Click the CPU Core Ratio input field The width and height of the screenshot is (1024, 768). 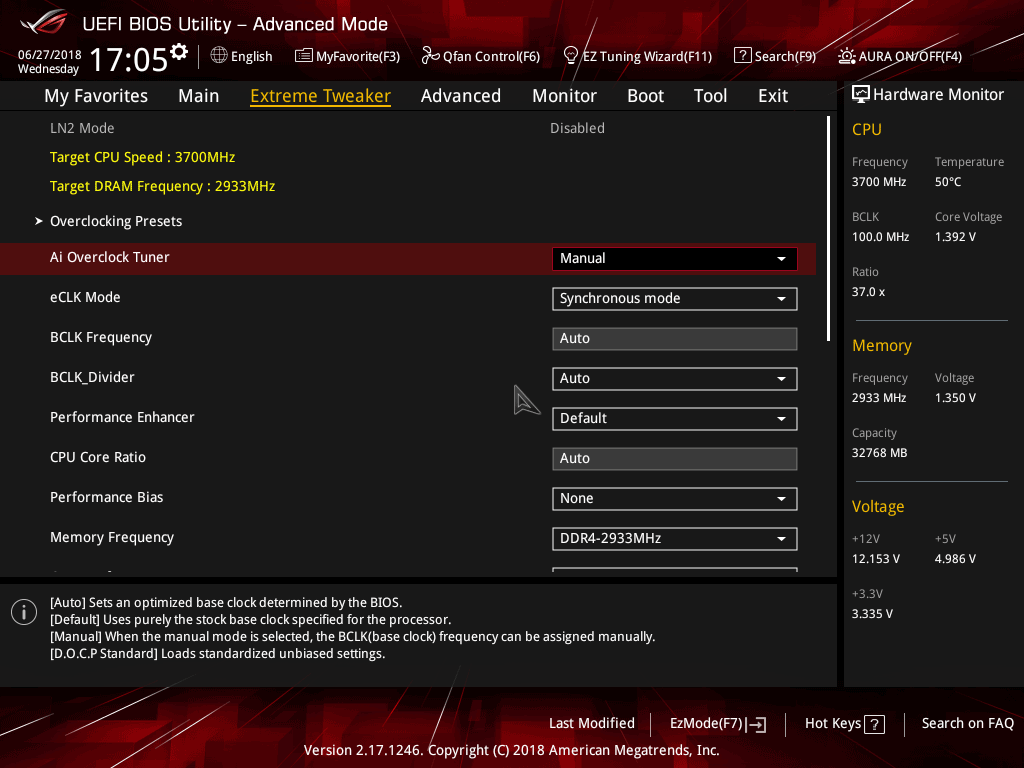pos(675,458)
